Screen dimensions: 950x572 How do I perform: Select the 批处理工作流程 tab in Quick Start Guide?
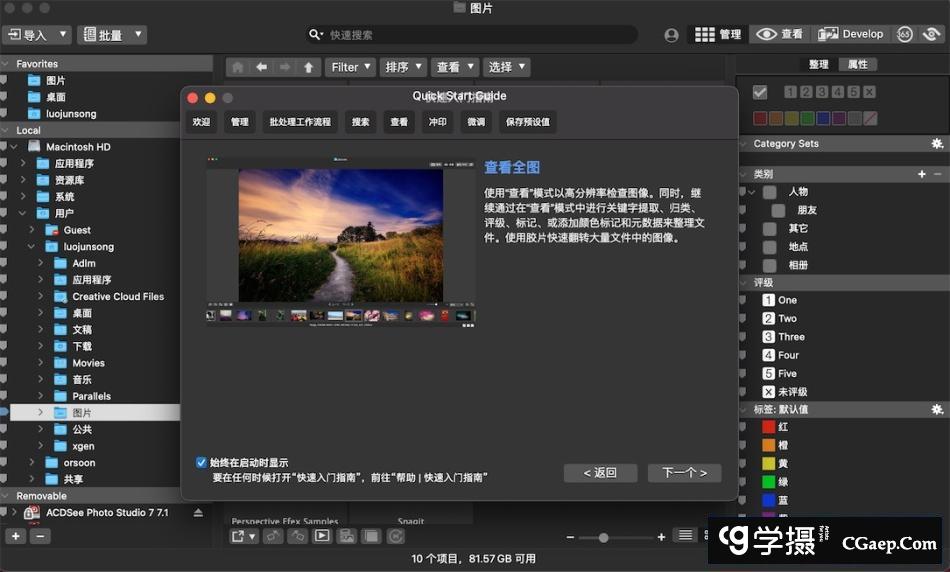(x=300, y=122)
